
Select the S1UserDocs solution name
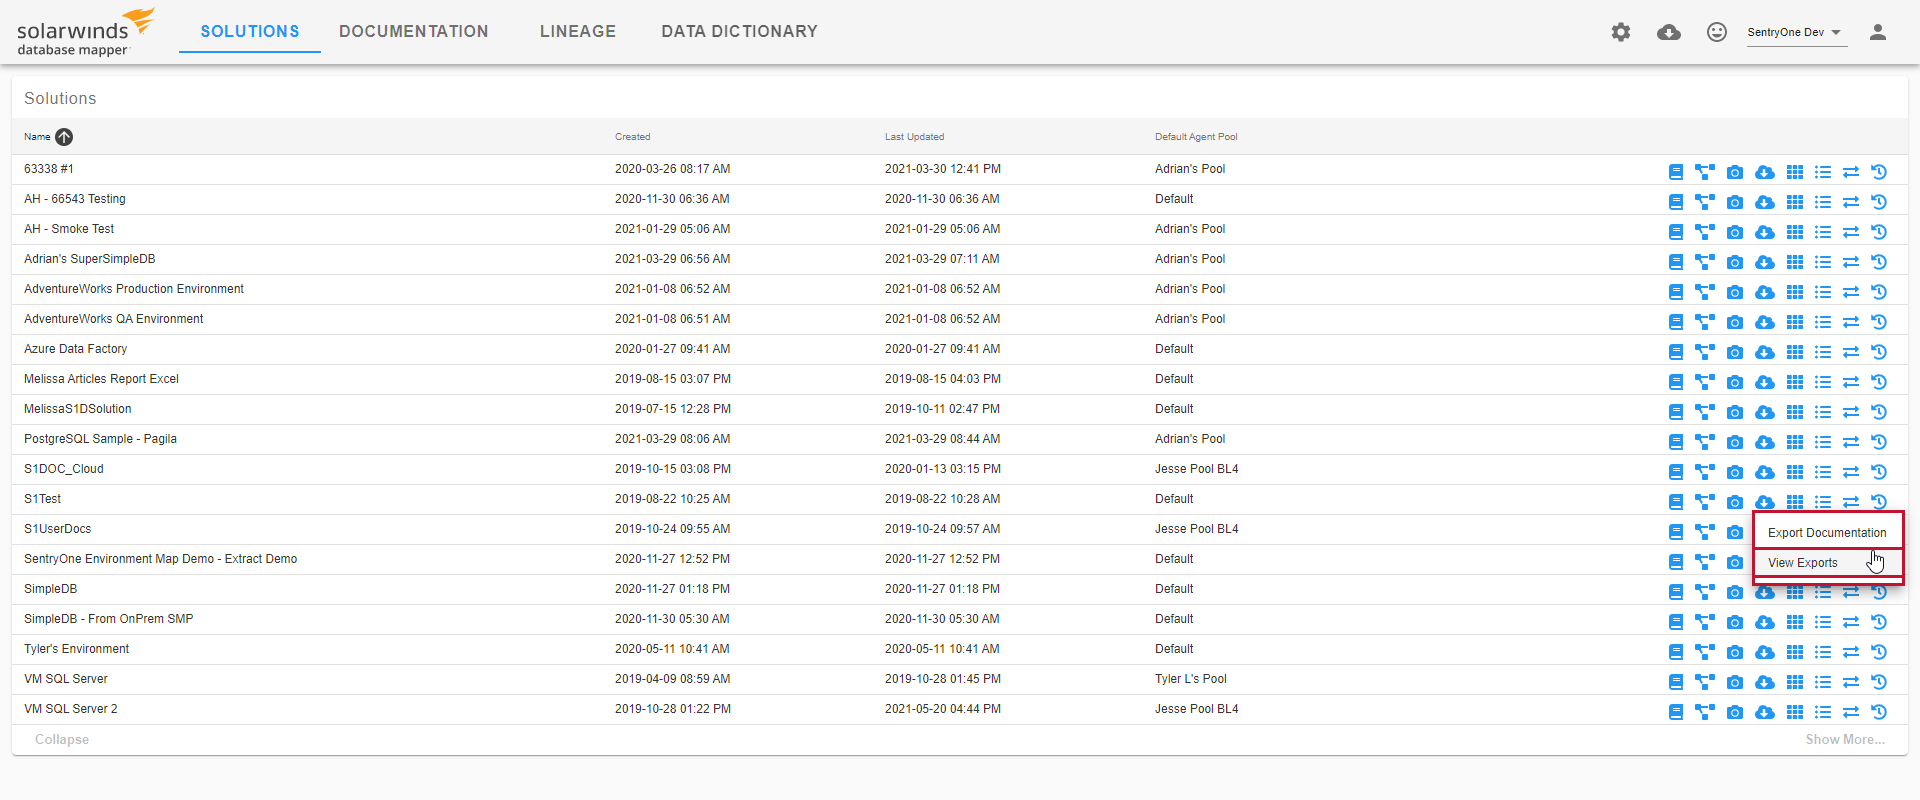[57, 529]
